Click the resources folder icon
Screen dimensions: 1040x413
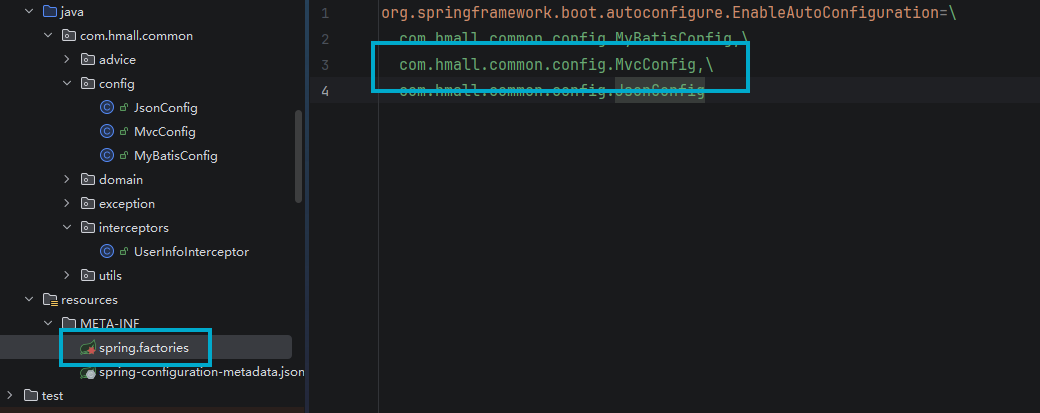pyautogui.click(x=50, y=300)
